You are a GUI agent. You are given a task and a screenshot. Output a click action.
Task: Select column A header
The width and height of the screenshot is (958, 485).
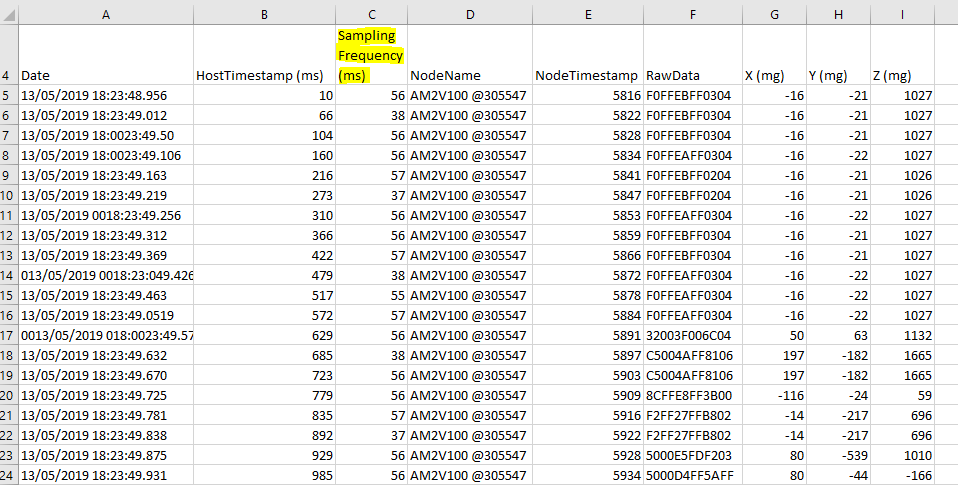coord(106,16)
